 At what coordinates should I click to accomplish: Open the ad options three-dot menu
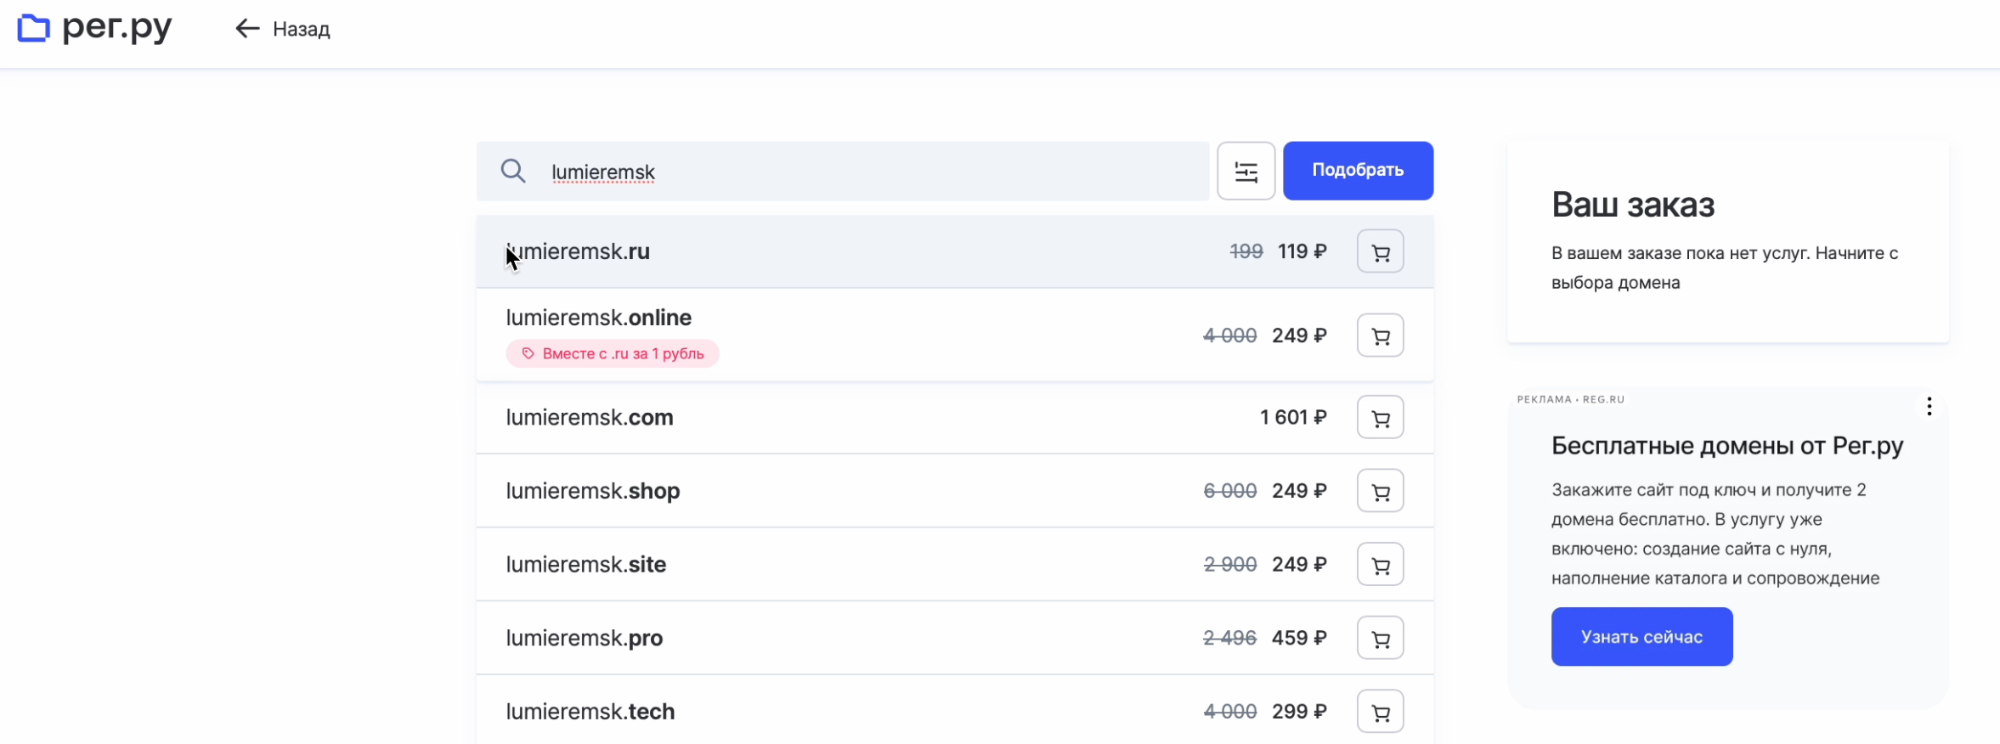1929,406
